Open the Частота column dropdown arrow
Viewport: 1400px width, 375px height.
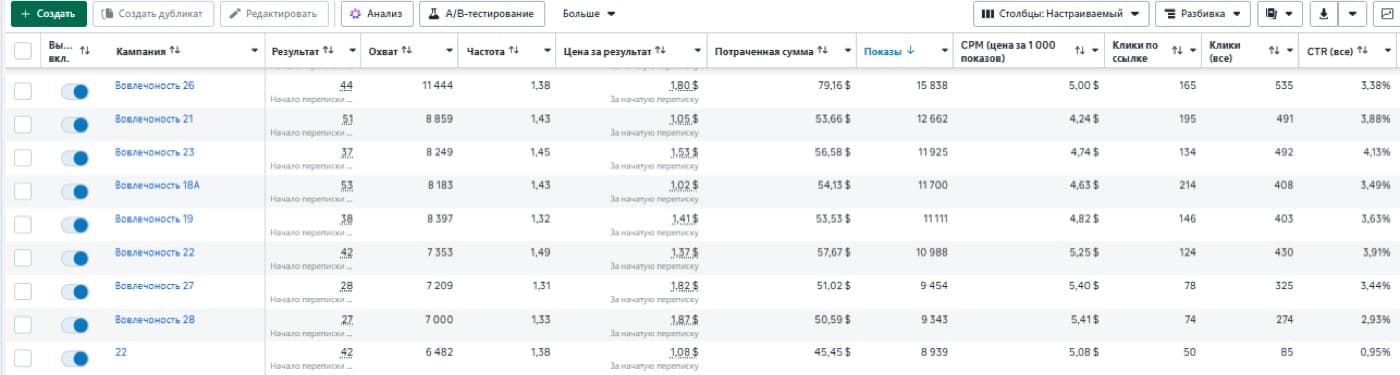tap(547, 50)
